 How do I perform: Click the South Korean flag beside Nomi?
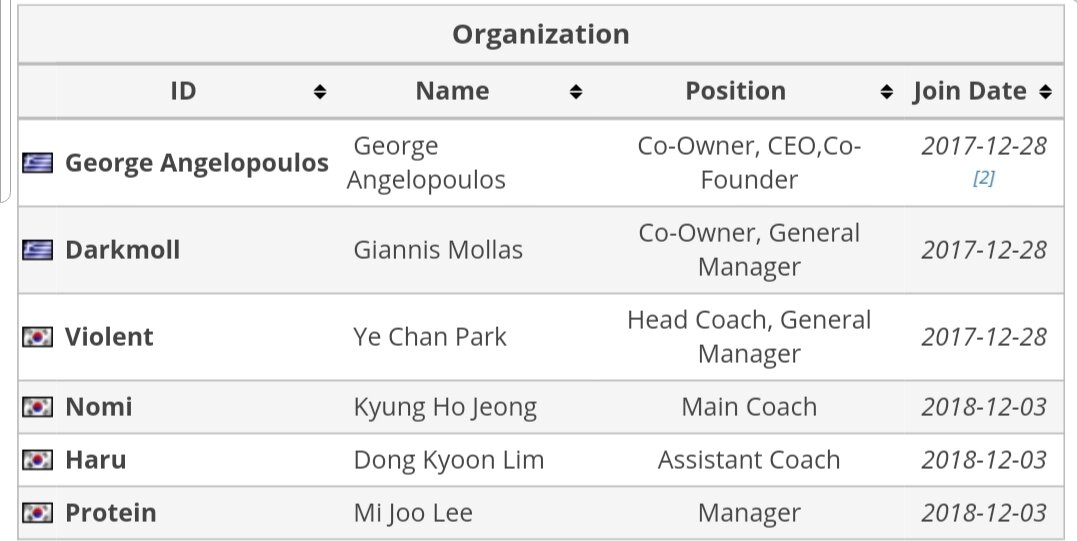coord(37,407)
